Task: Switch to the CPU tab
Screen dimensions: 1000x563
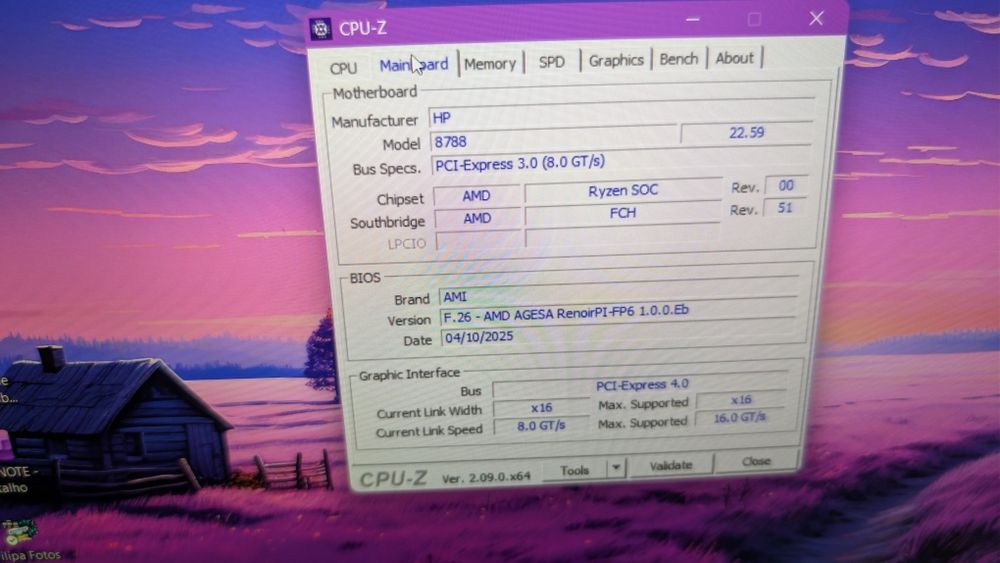Action: point(343,68)
